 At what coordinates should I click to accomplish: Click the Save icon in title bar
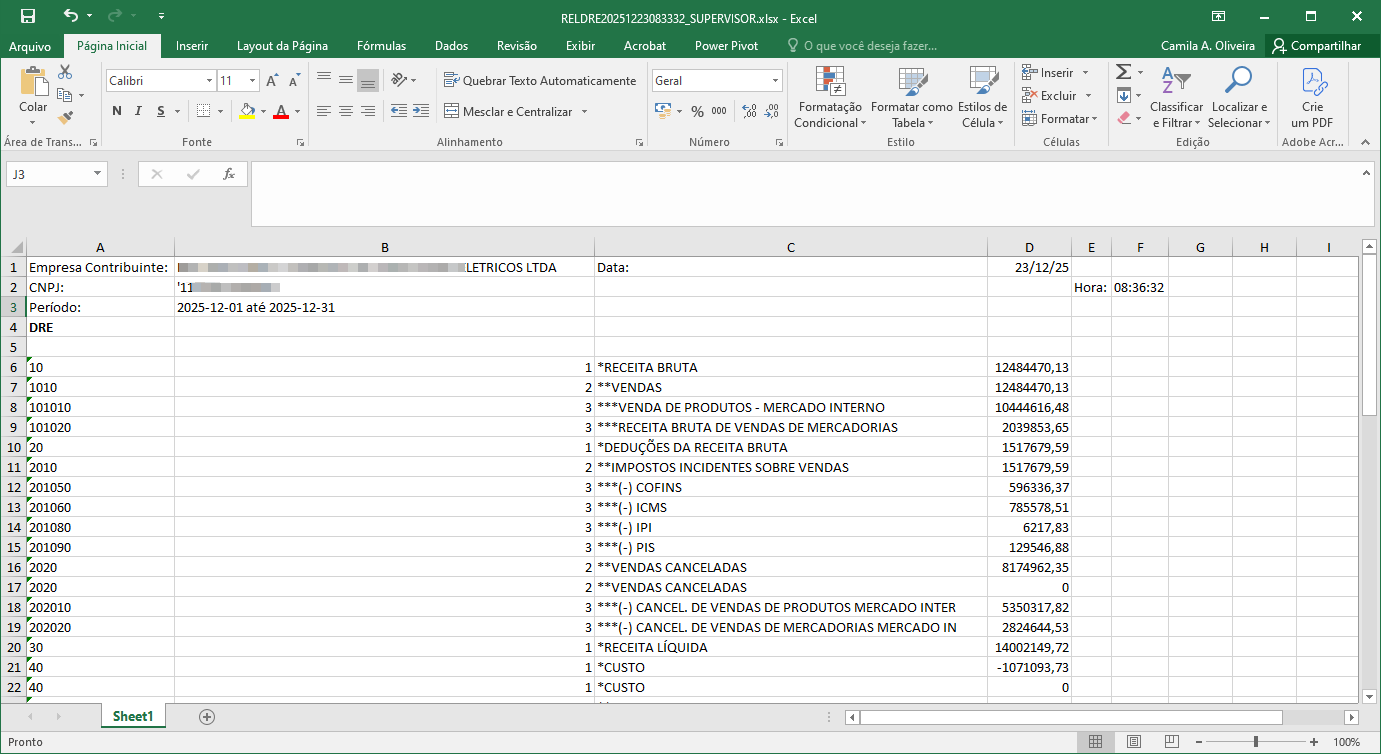[x=28, y=16]
